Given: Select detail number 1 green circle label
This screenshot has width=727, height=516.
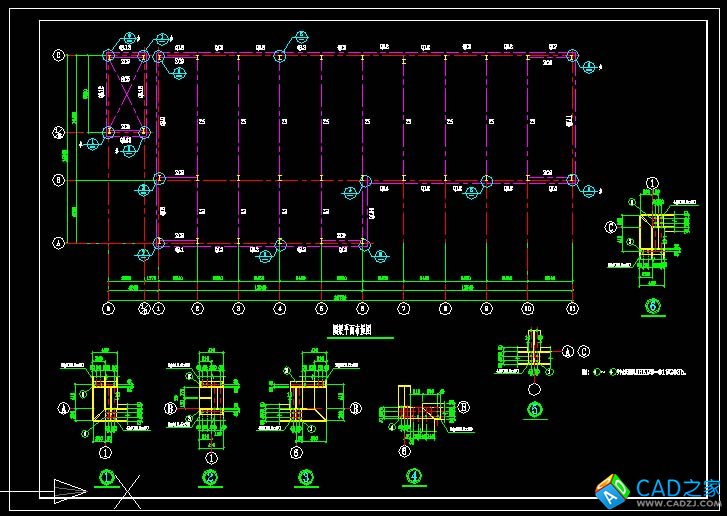Looking at the screenshot, I should (105, 477).
